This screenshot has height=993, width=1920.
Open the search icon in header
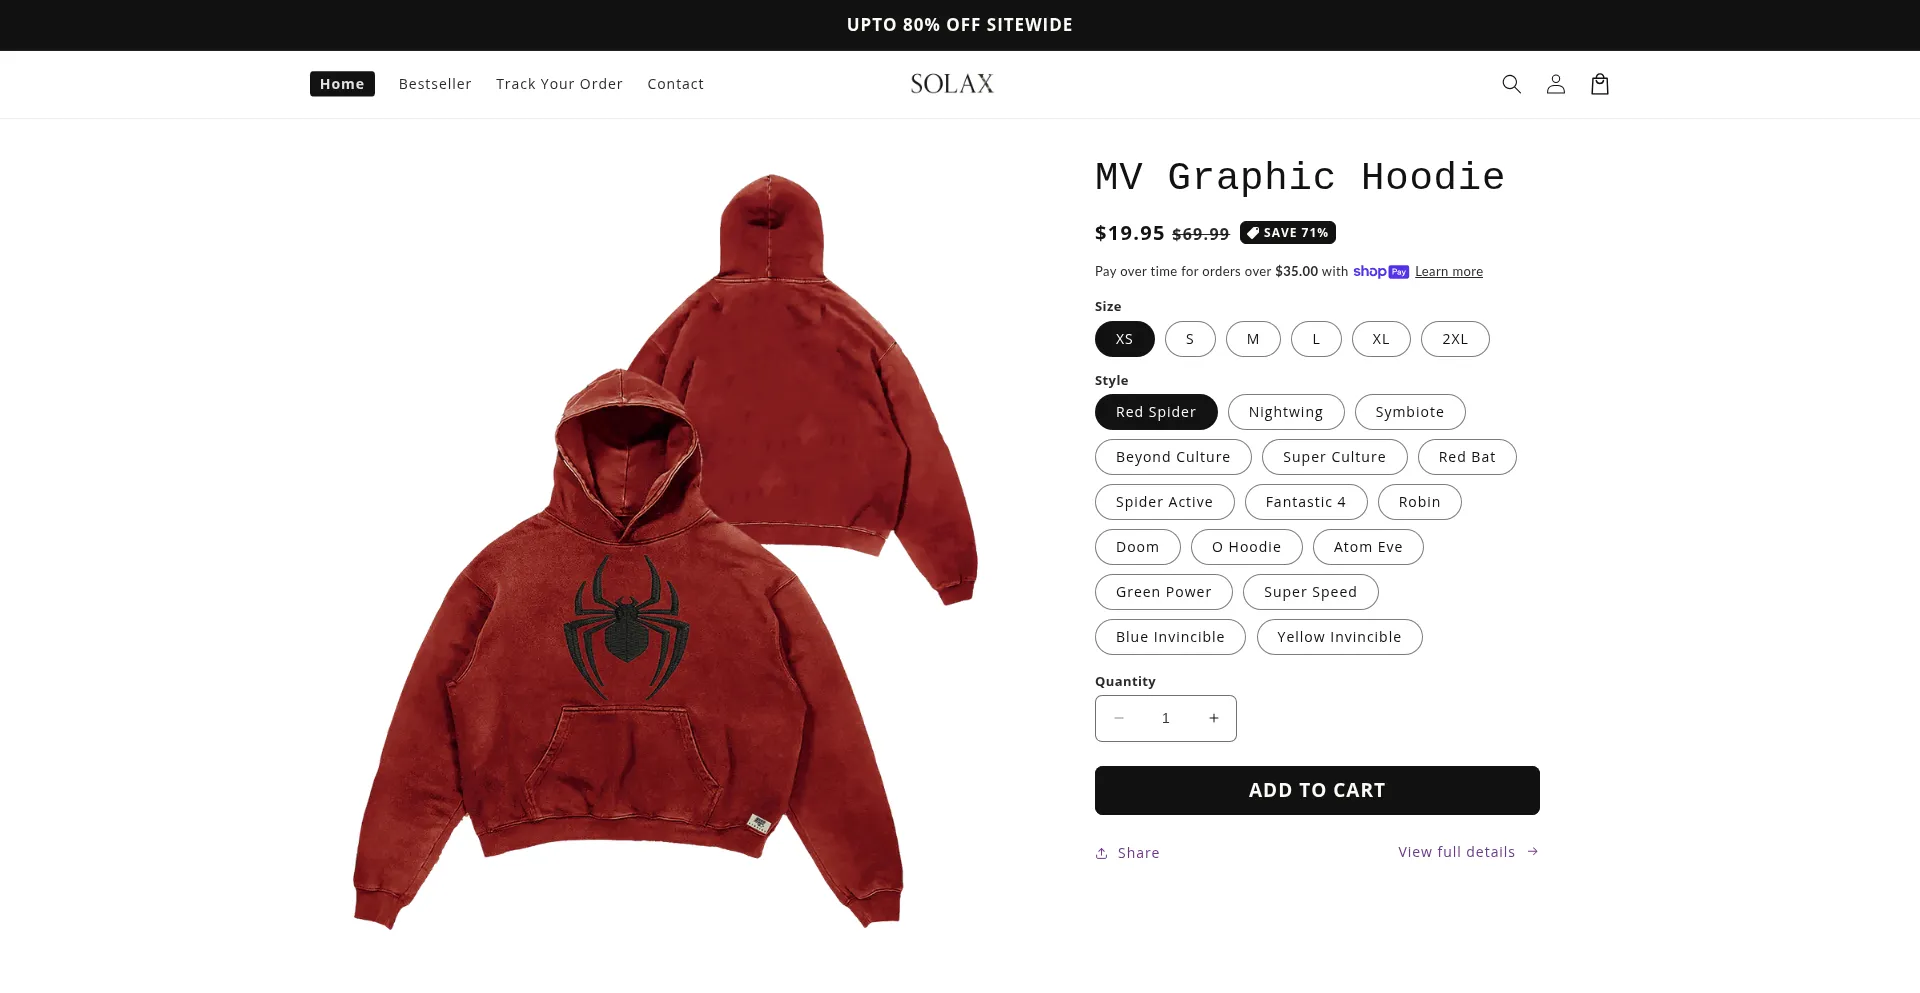(1511, 84)
